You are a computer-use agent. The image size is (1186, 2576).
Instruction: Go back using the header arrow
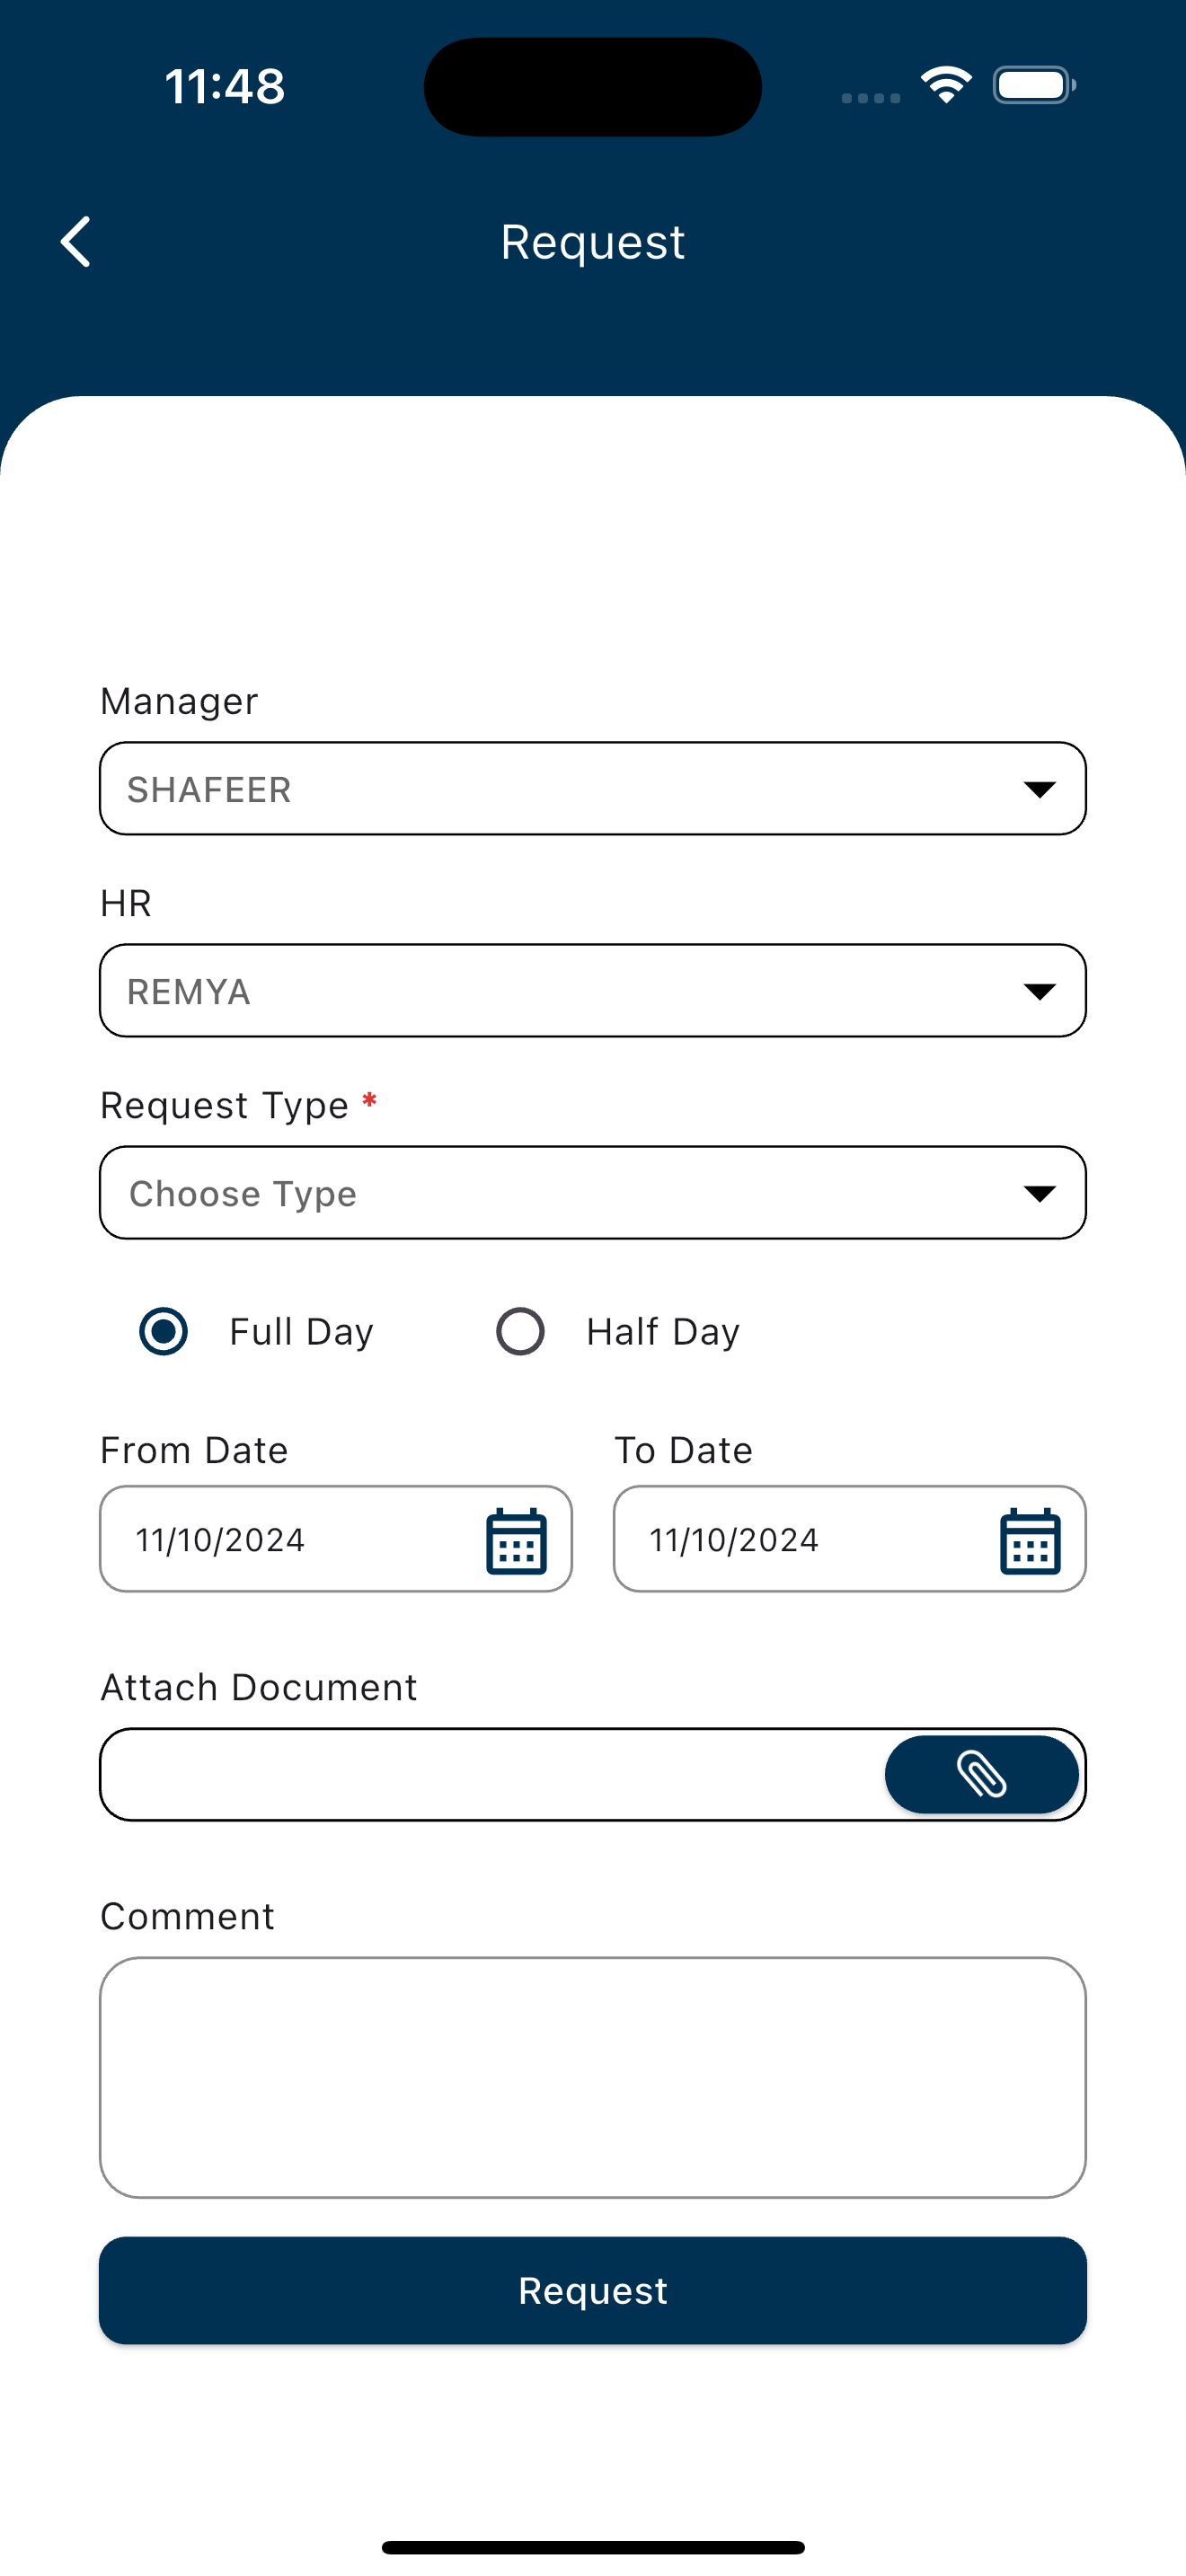pyautogui.click(x=76, y=241)
